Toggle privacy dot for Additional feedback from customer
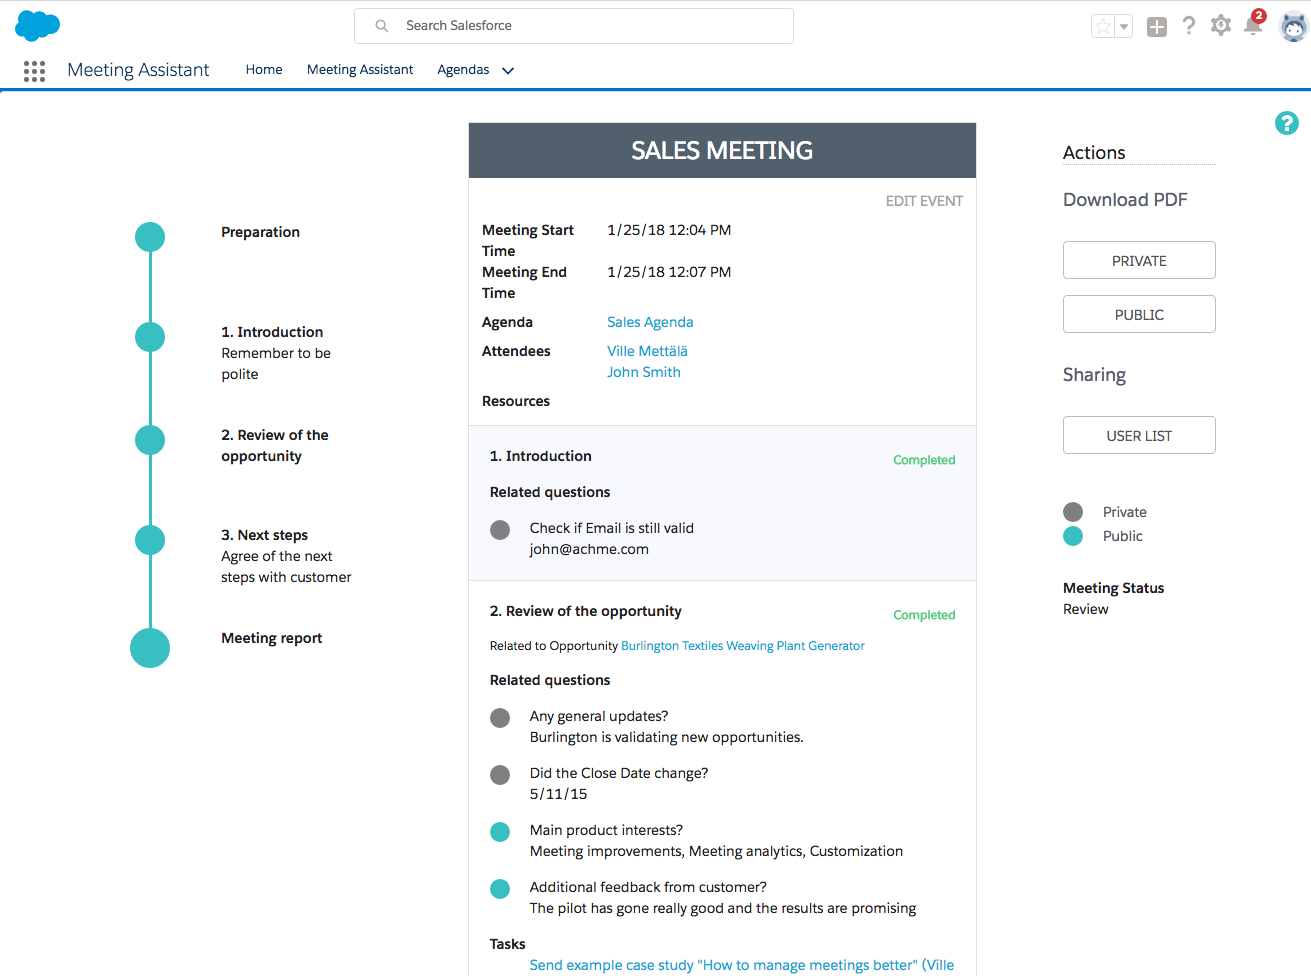The image size is (1311, 976). pyautogui.click(x=500, y=889)
